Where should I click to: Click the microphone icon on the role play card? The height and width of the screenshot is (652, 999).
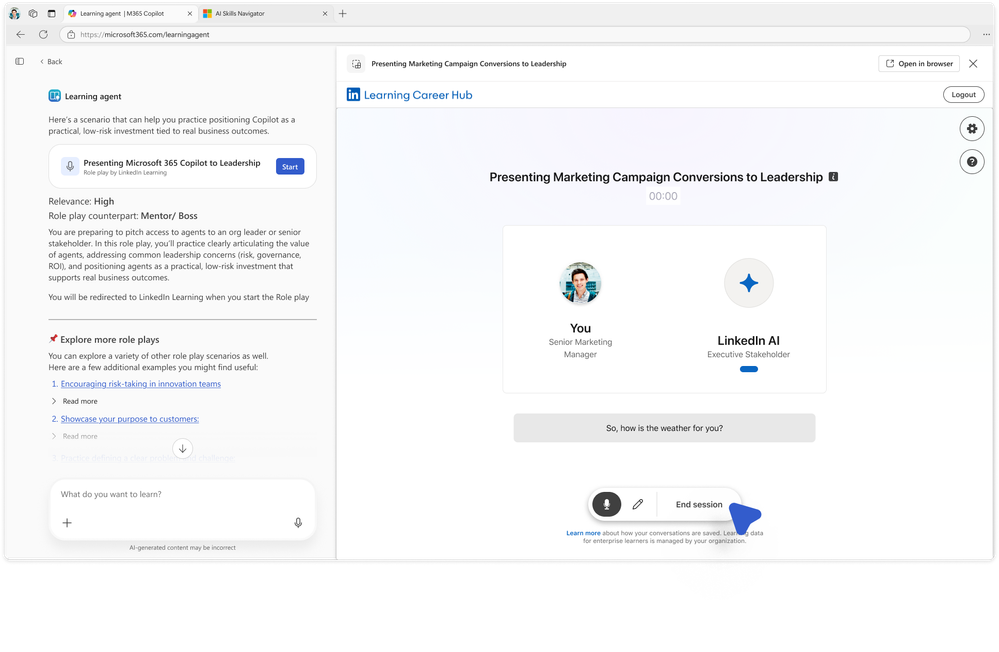click(70, 167)
